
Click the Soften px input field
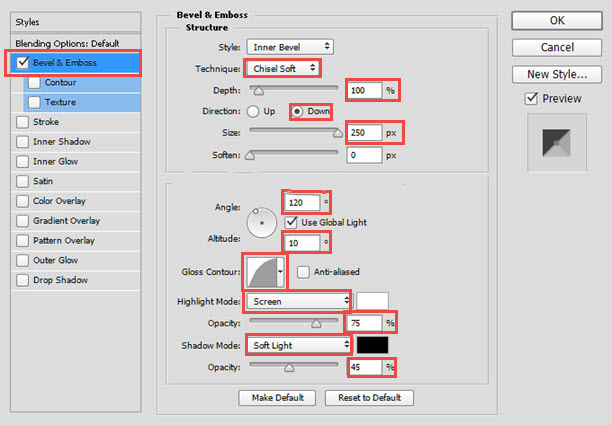pos(364,155)
